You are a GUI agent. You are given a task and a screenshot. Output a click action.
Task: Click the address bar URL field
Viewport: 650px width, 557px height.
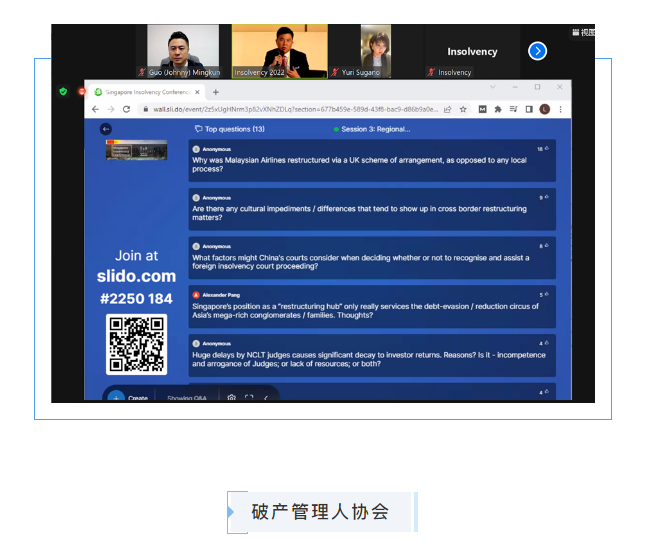coord(290,109)
